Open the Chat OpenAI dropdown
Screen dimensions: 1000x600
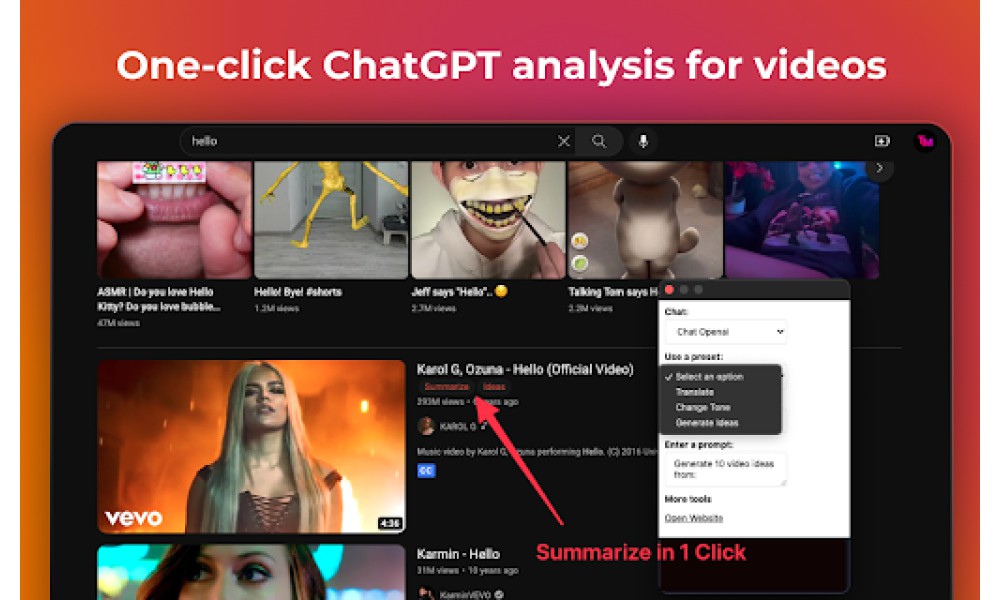tap(726, 332)
